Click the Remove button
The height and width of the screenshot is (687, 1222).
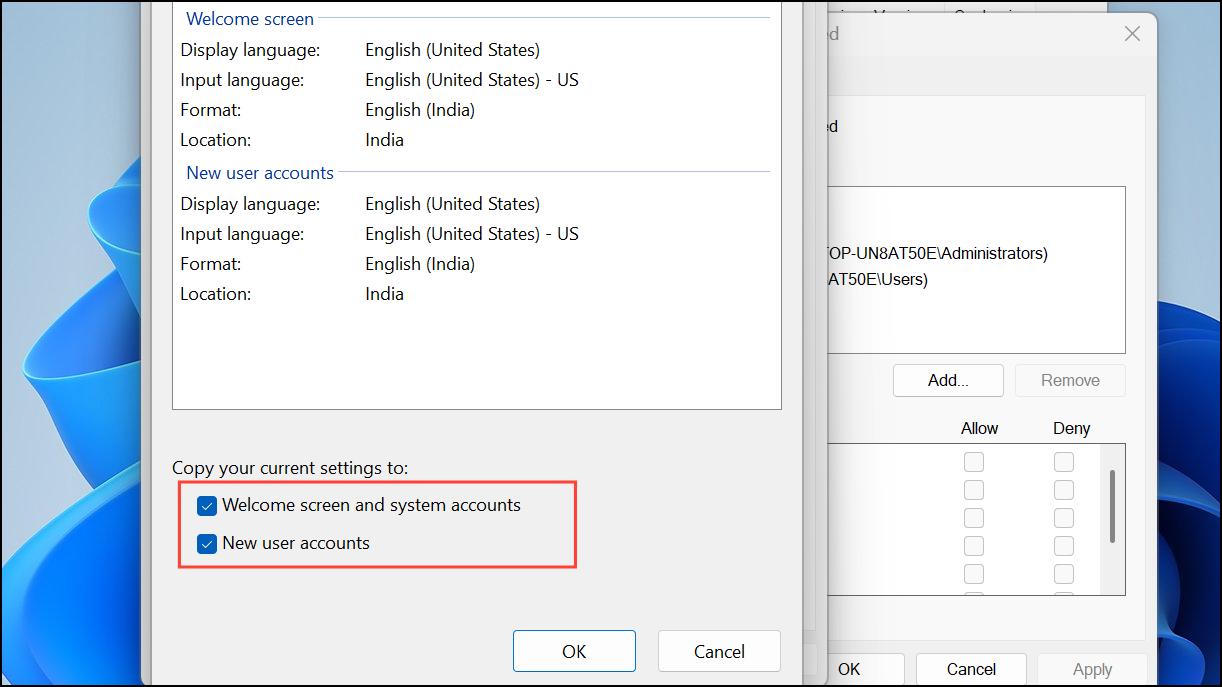pyautogui.click(x=1070, y=380)
